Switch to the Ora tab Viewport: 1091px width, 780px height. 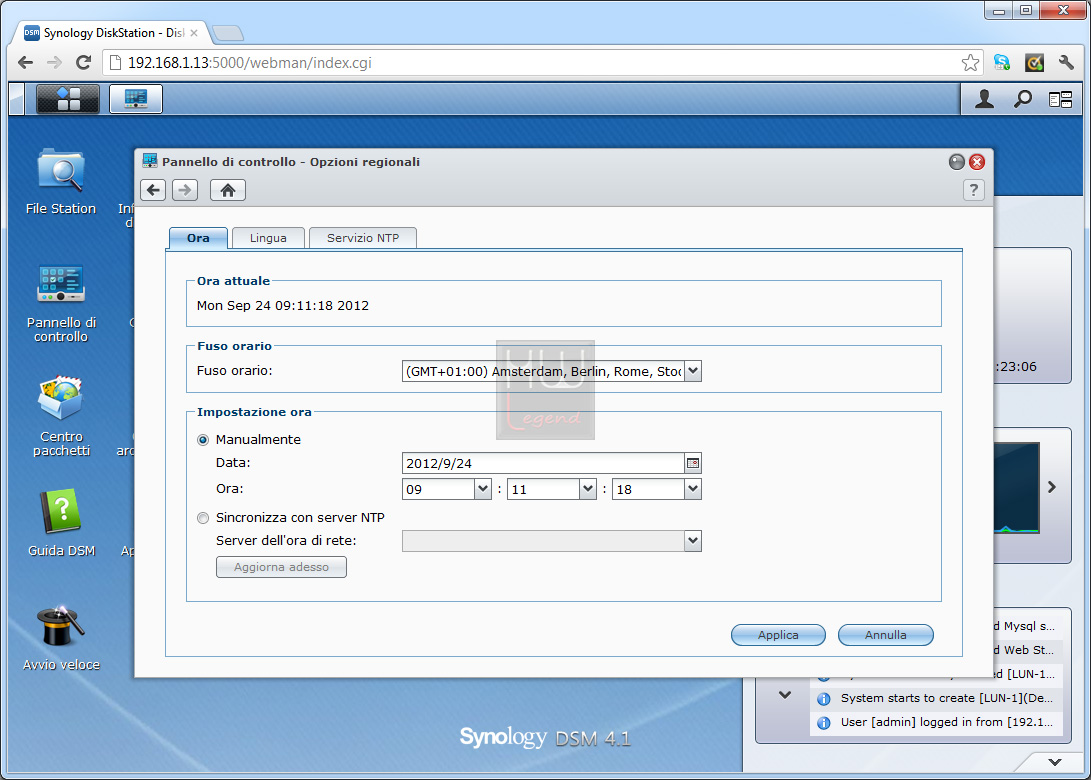198,238
